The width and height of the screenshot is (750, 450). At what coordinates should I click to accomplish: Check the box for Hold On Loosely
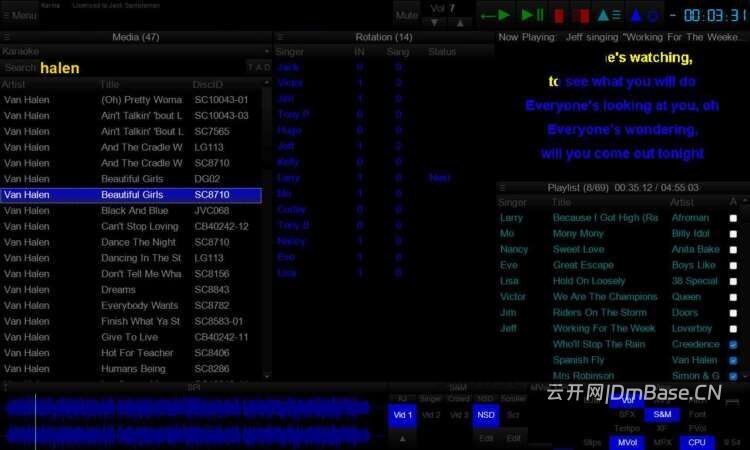[733, 281]
